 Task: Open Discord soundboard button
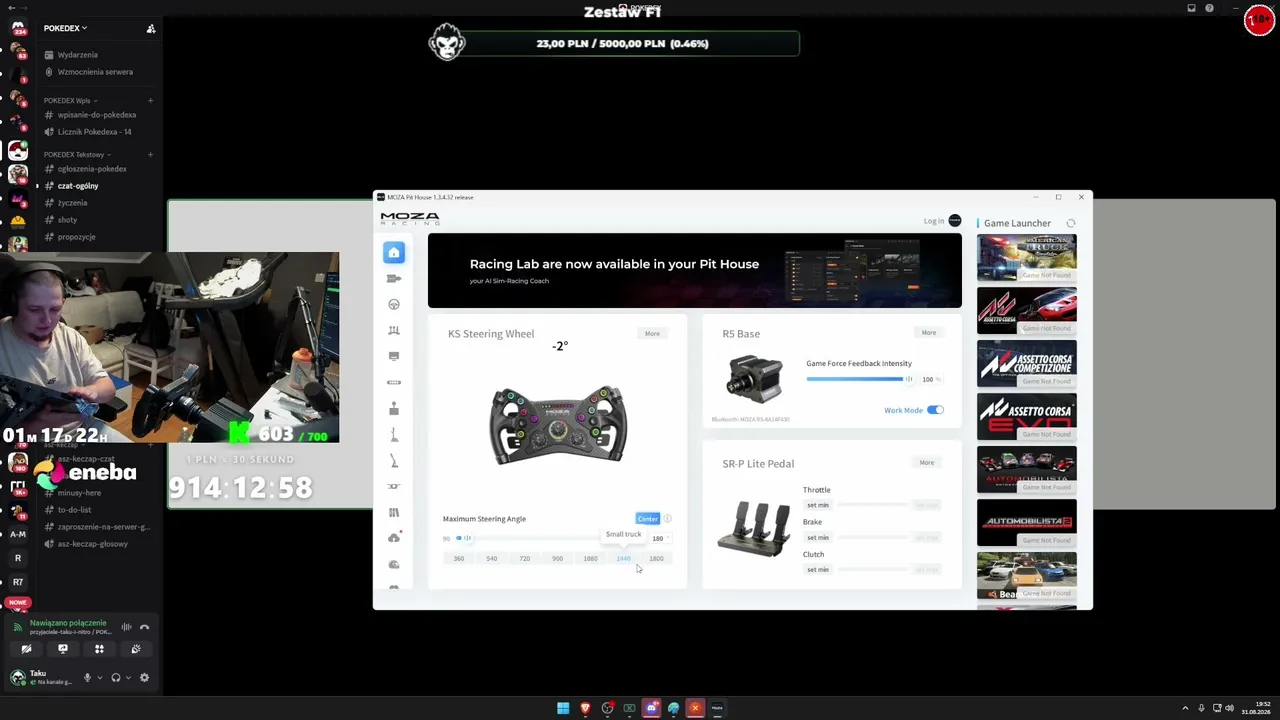coord(136,649)
